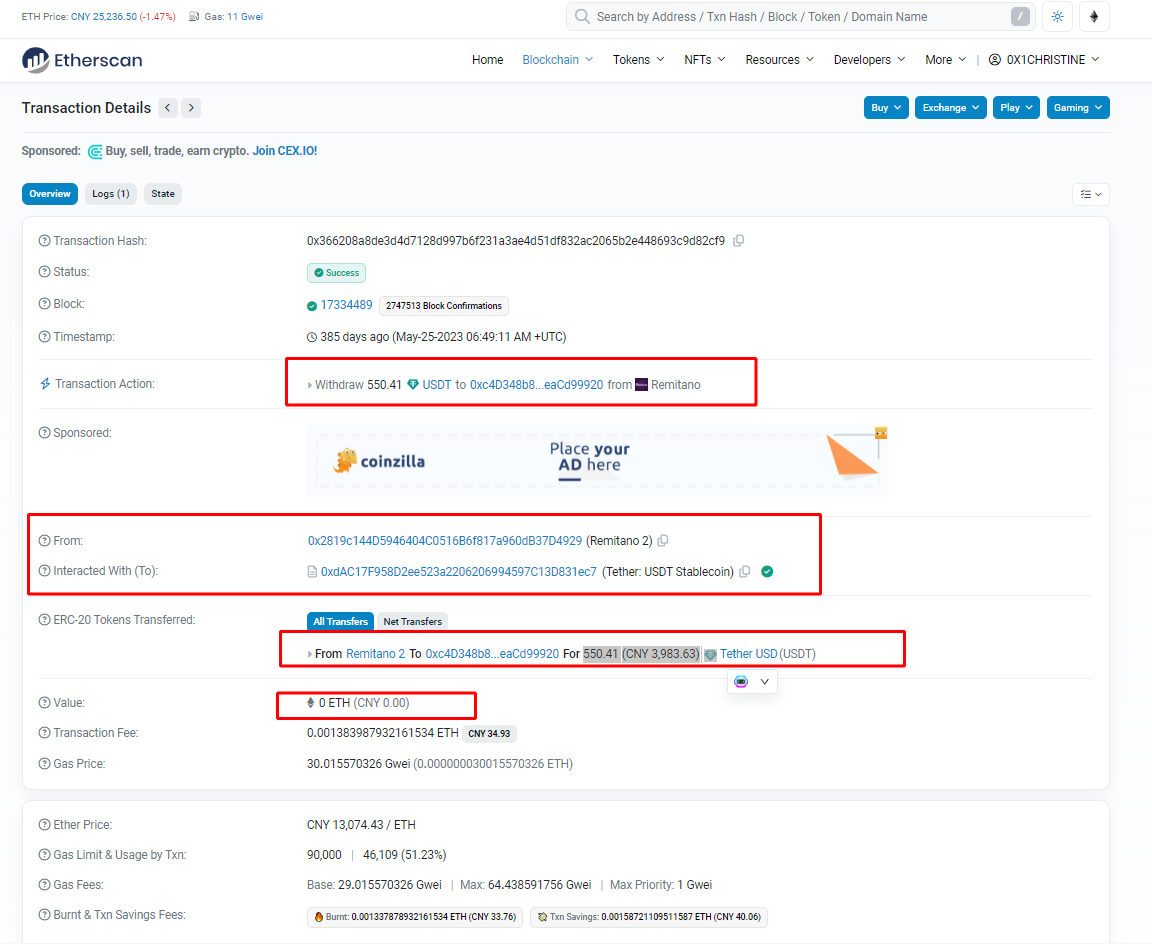Switch to Net Transfers view
This screenshot has width=1152, height=944.
pyautogui.click(x=412, y=622)
